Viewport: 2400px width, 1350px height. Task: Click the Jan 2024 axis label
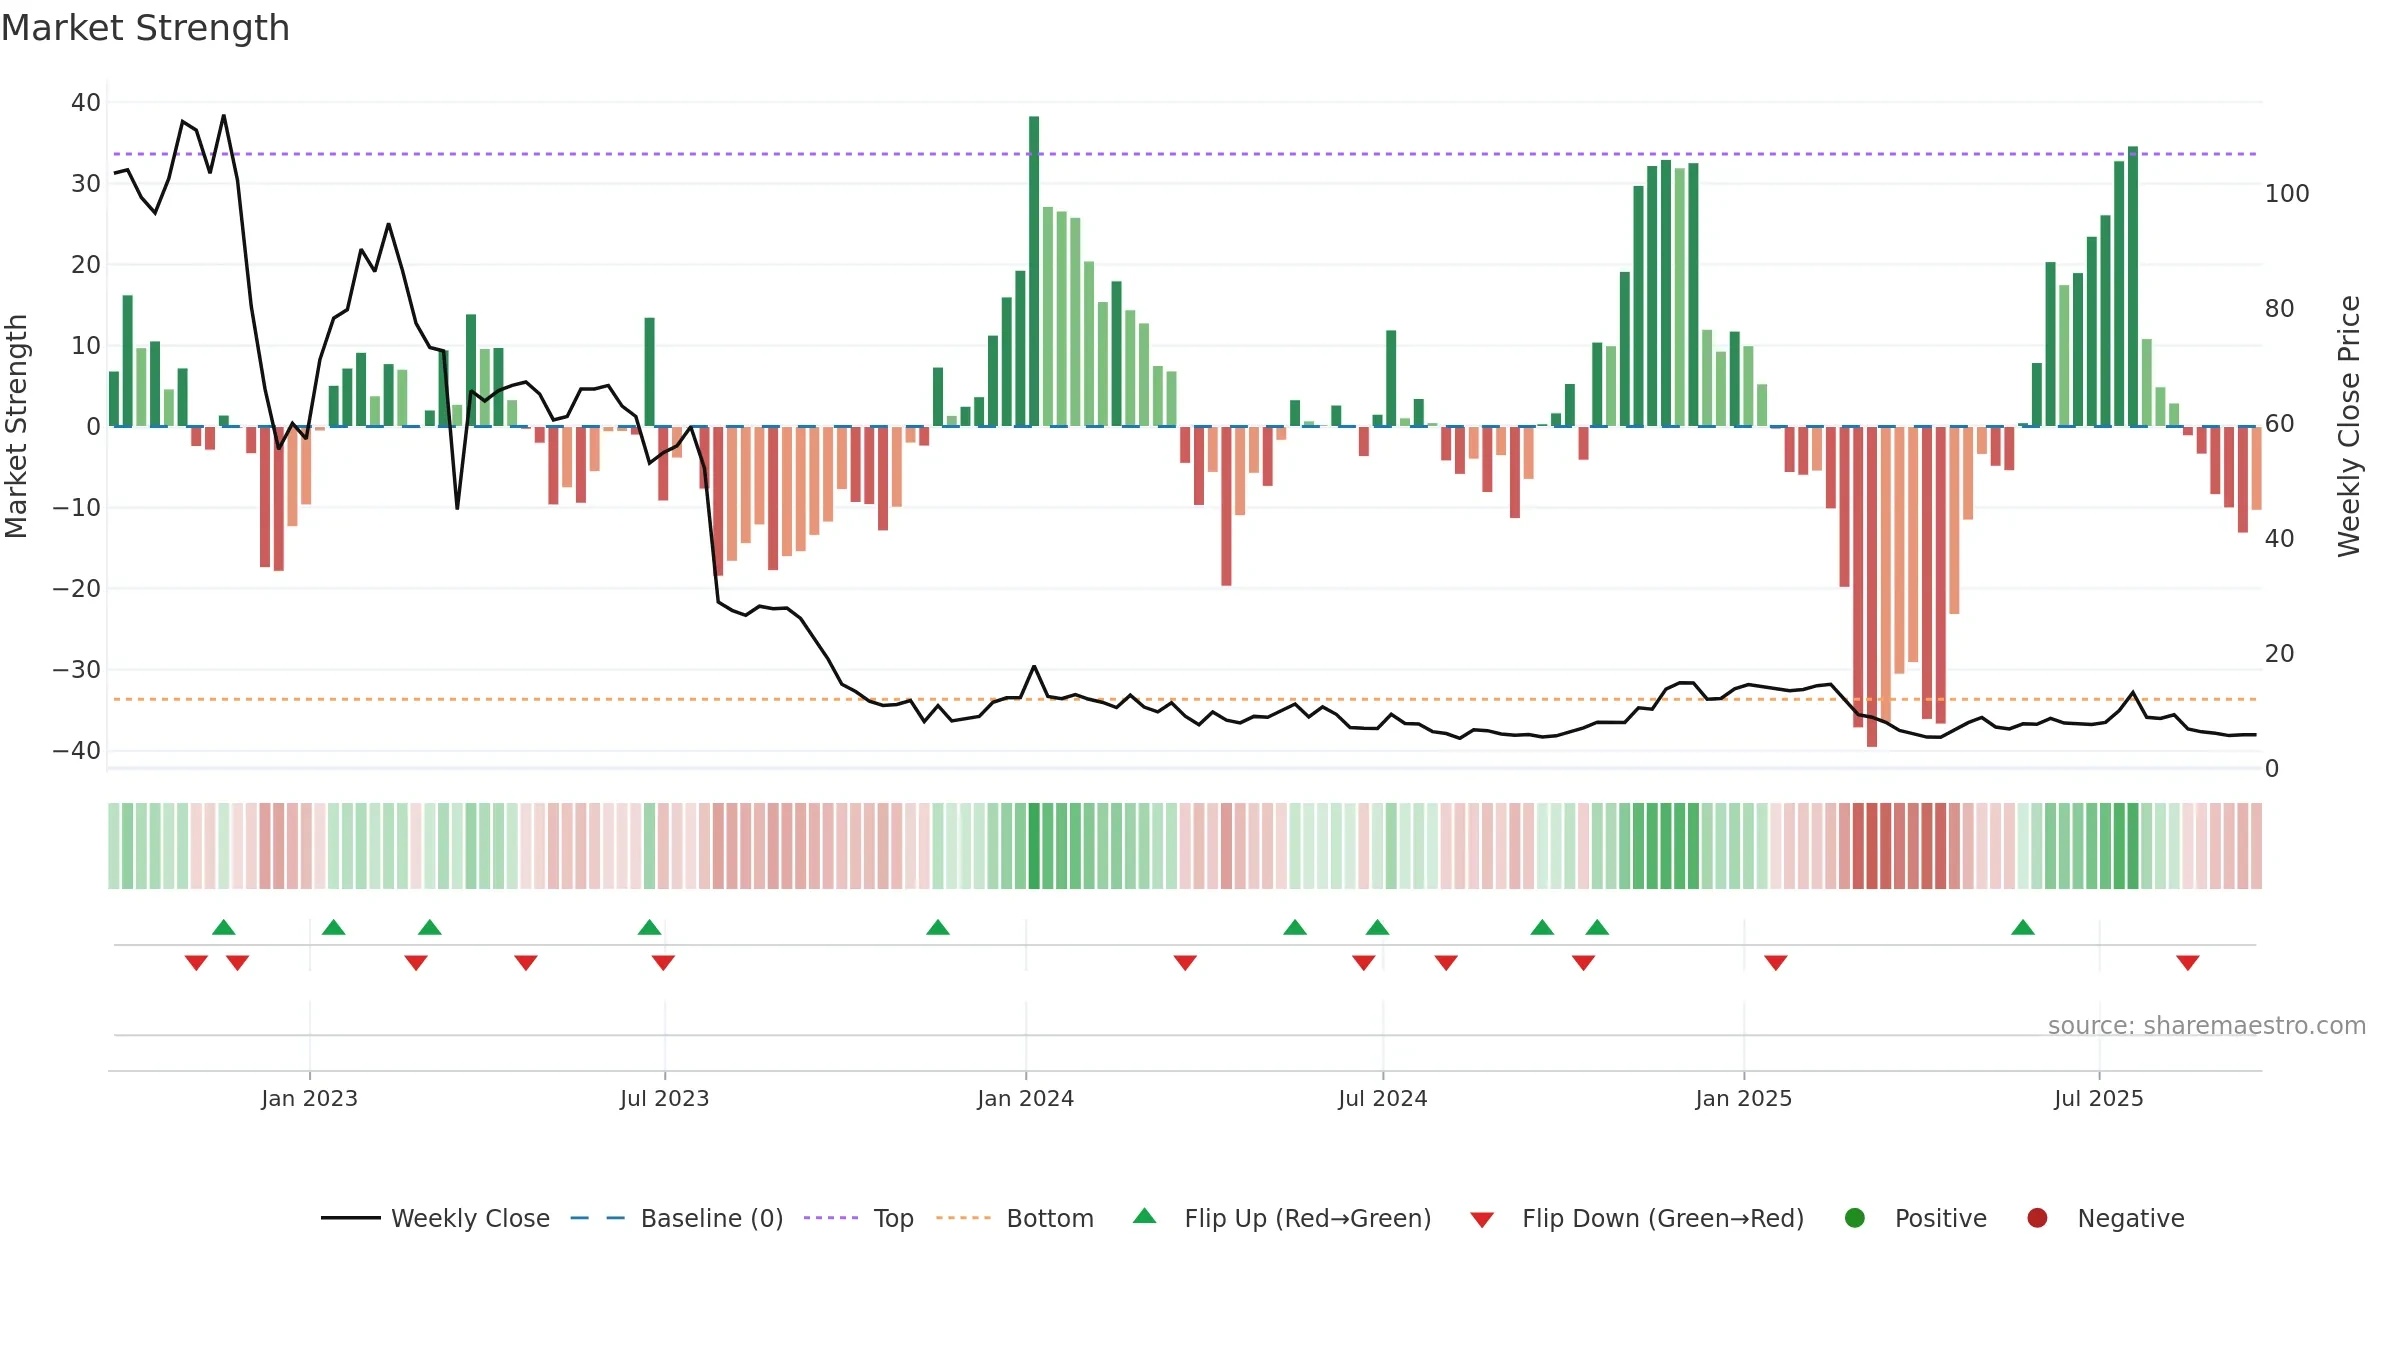(1025, 1098)
